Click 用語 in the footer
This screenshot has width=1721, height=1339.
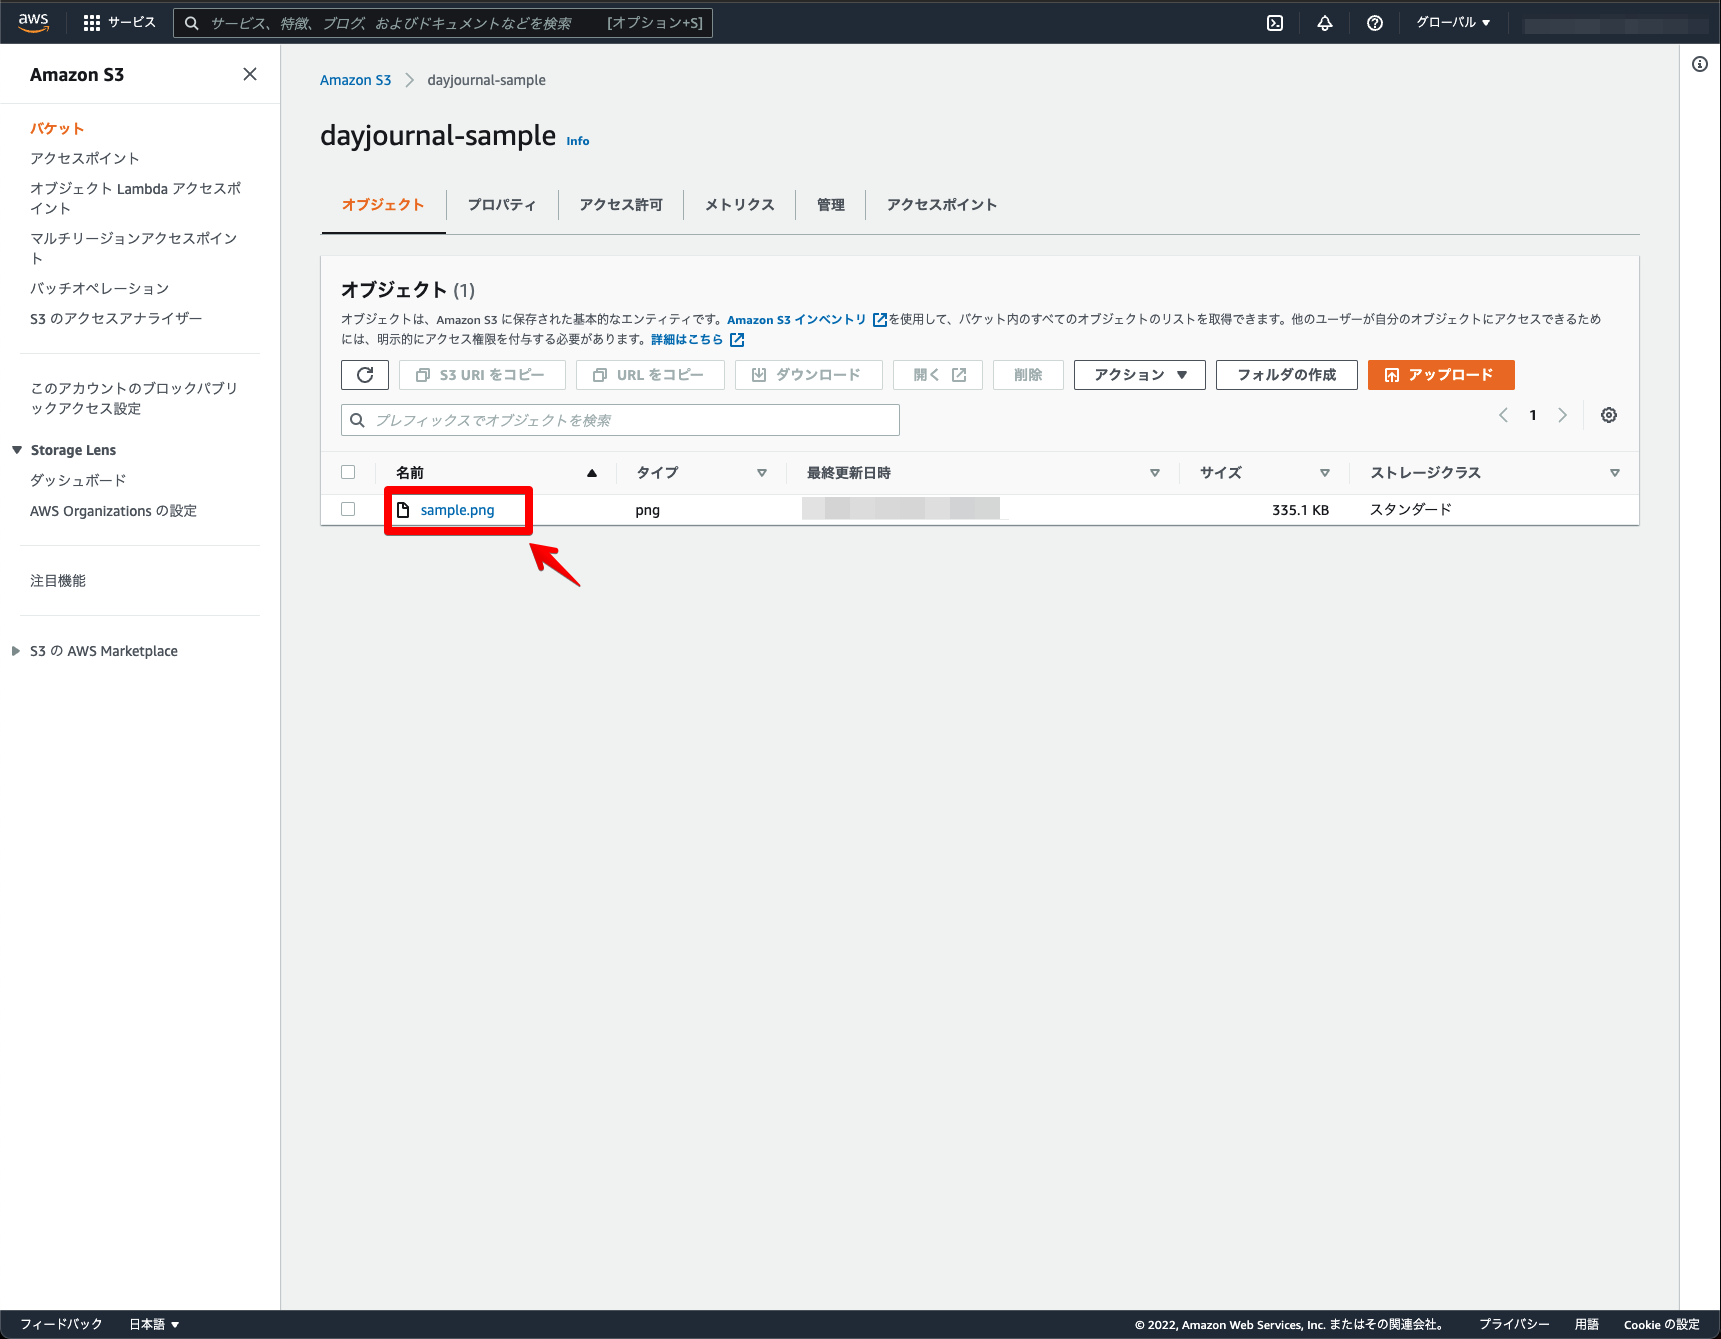1587,1324
